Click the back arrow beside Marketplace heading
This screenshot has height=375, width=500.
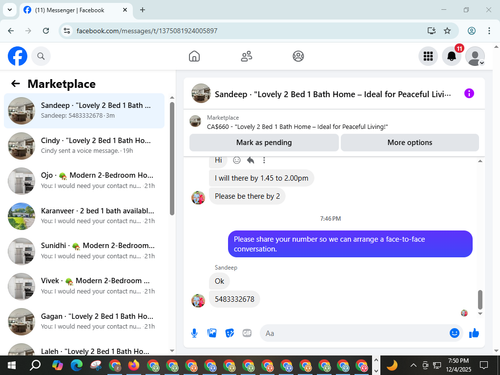coord(16,84)
